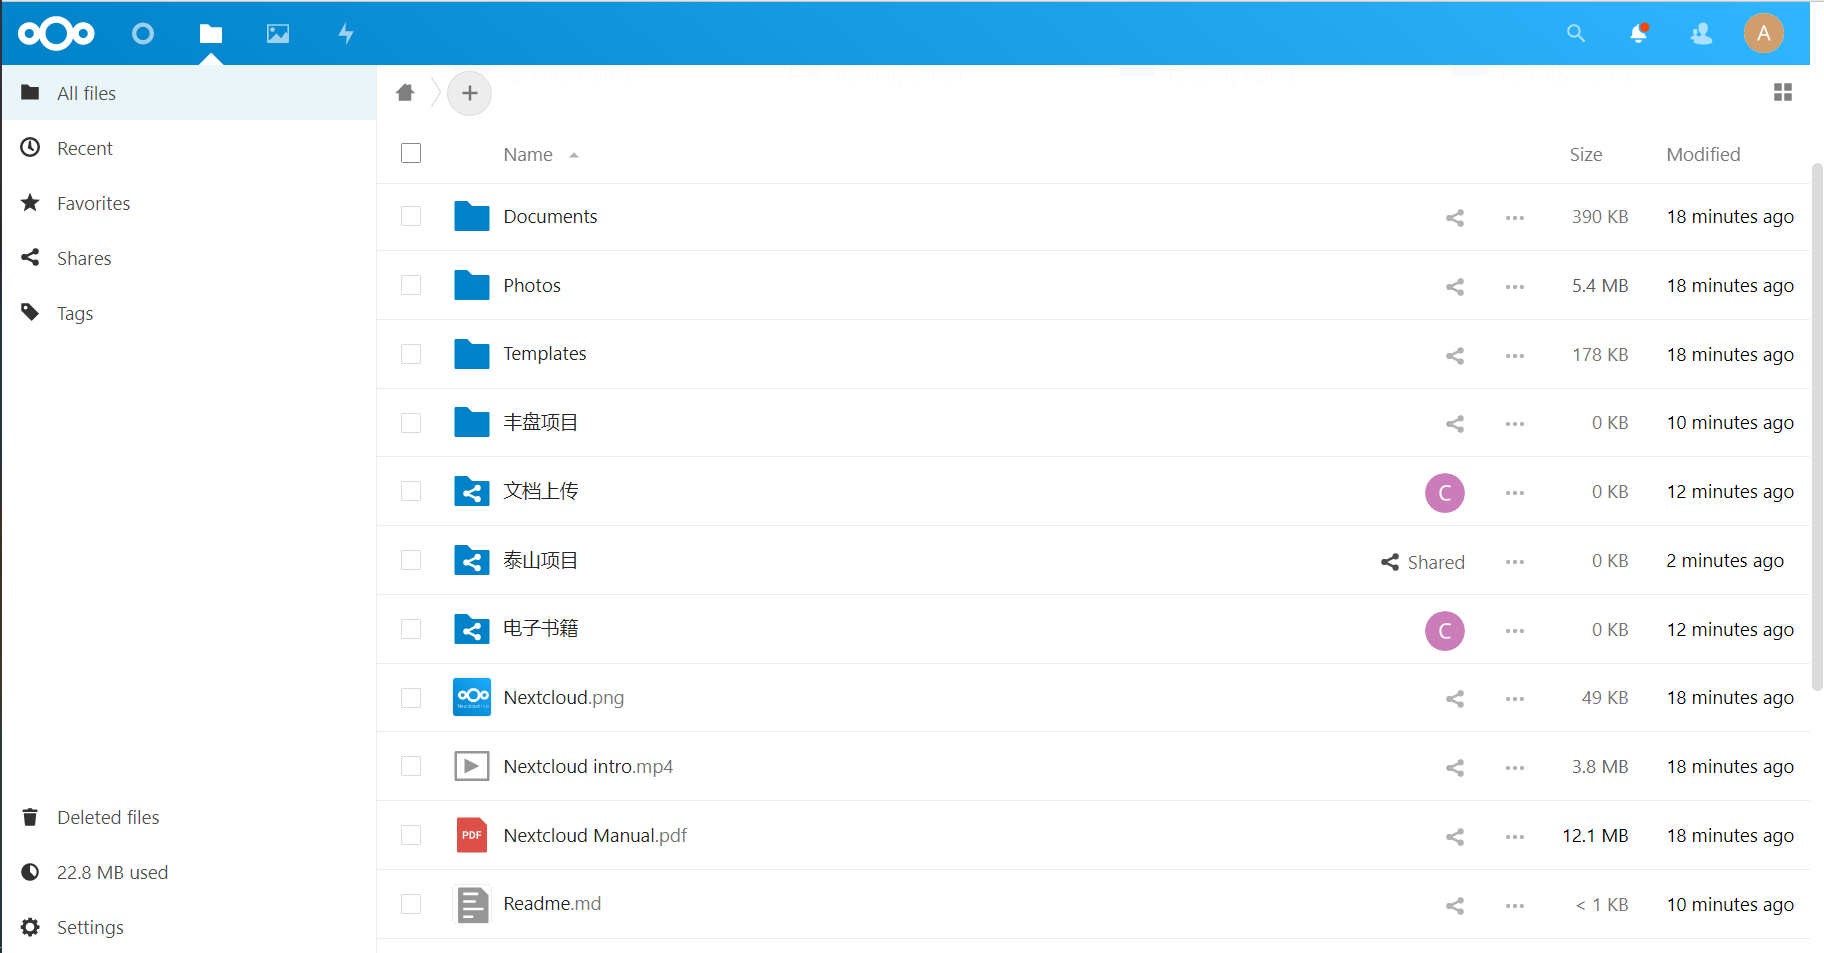Go to Recent in the sidebar

(x=85, y=148)
